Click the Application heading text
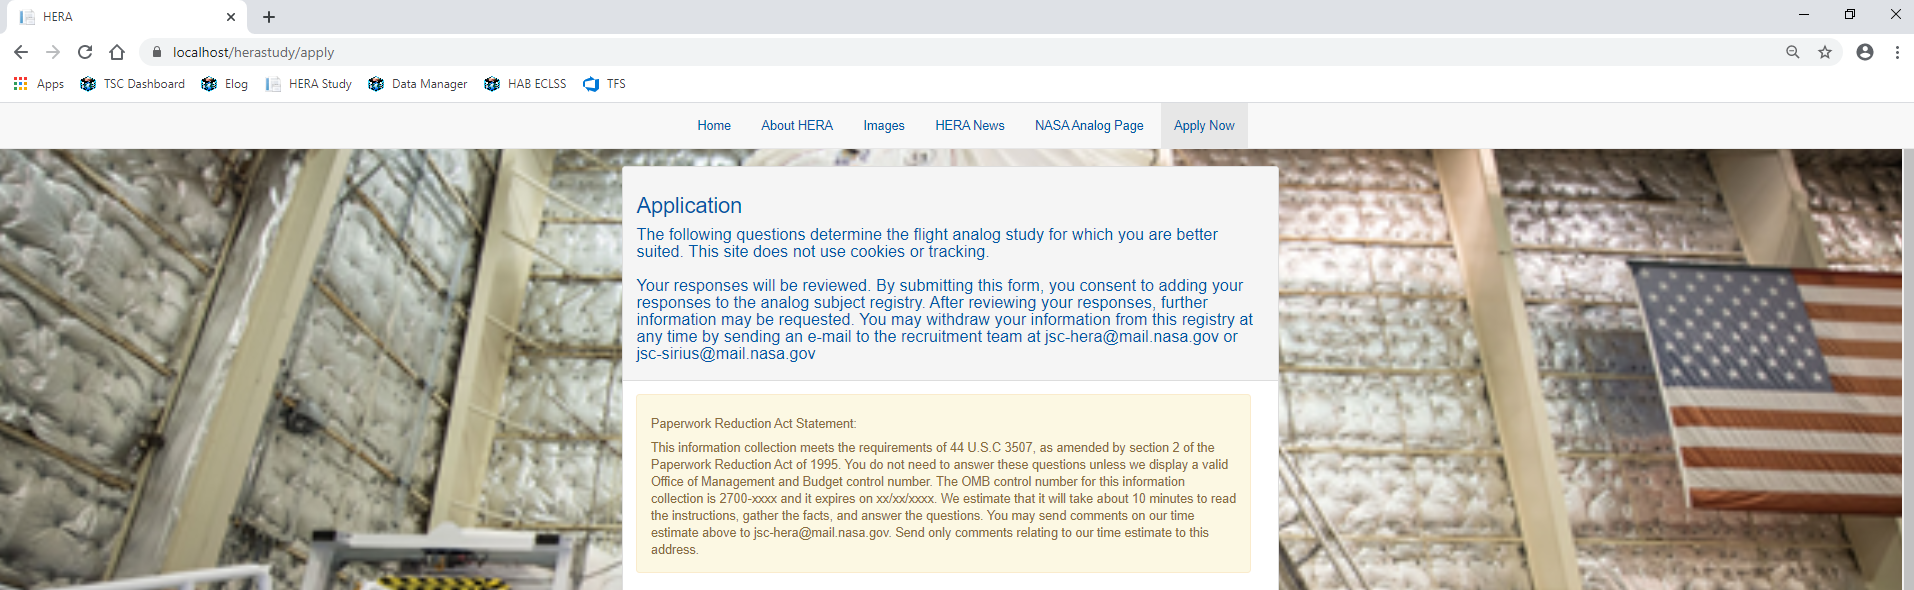1914x590 pixels. [x=689, y=206]
